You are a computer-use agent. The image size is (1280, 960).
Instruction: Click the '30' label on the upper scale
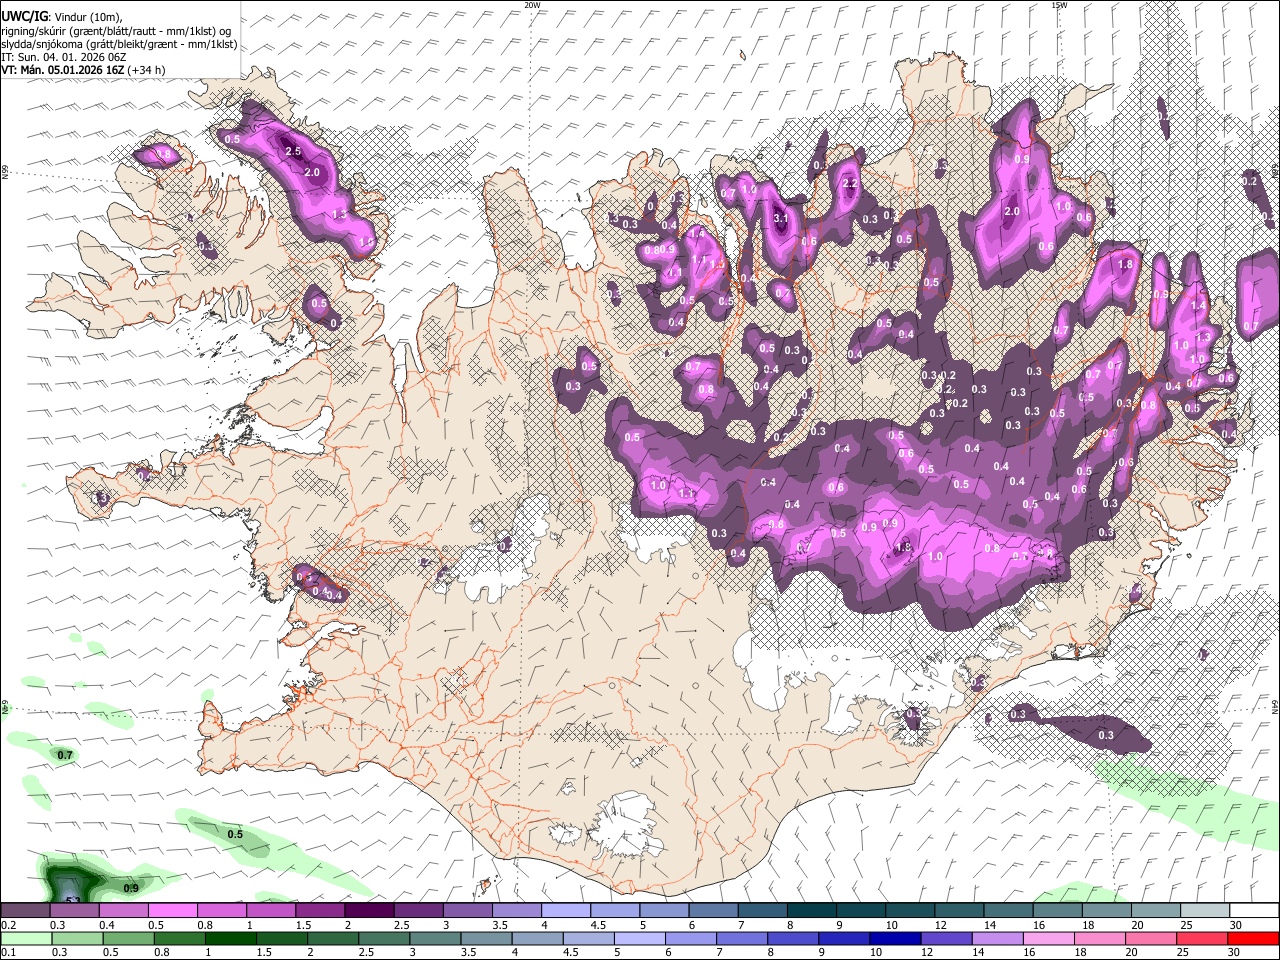pos(1236,925)
